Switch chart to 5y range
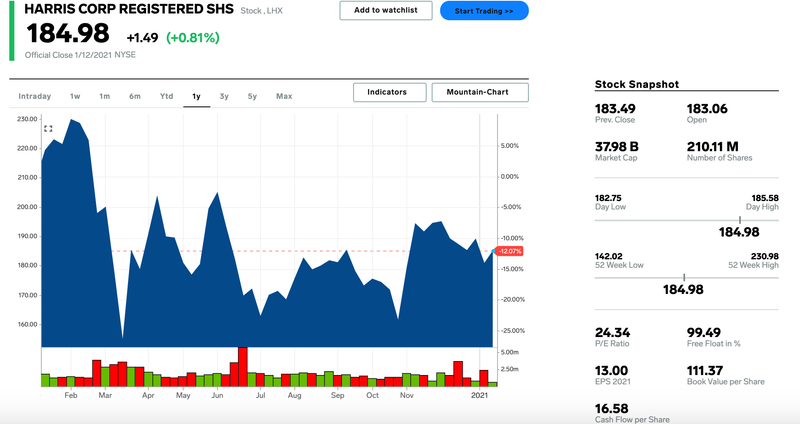The image size is (800, 424). [252, 96]
